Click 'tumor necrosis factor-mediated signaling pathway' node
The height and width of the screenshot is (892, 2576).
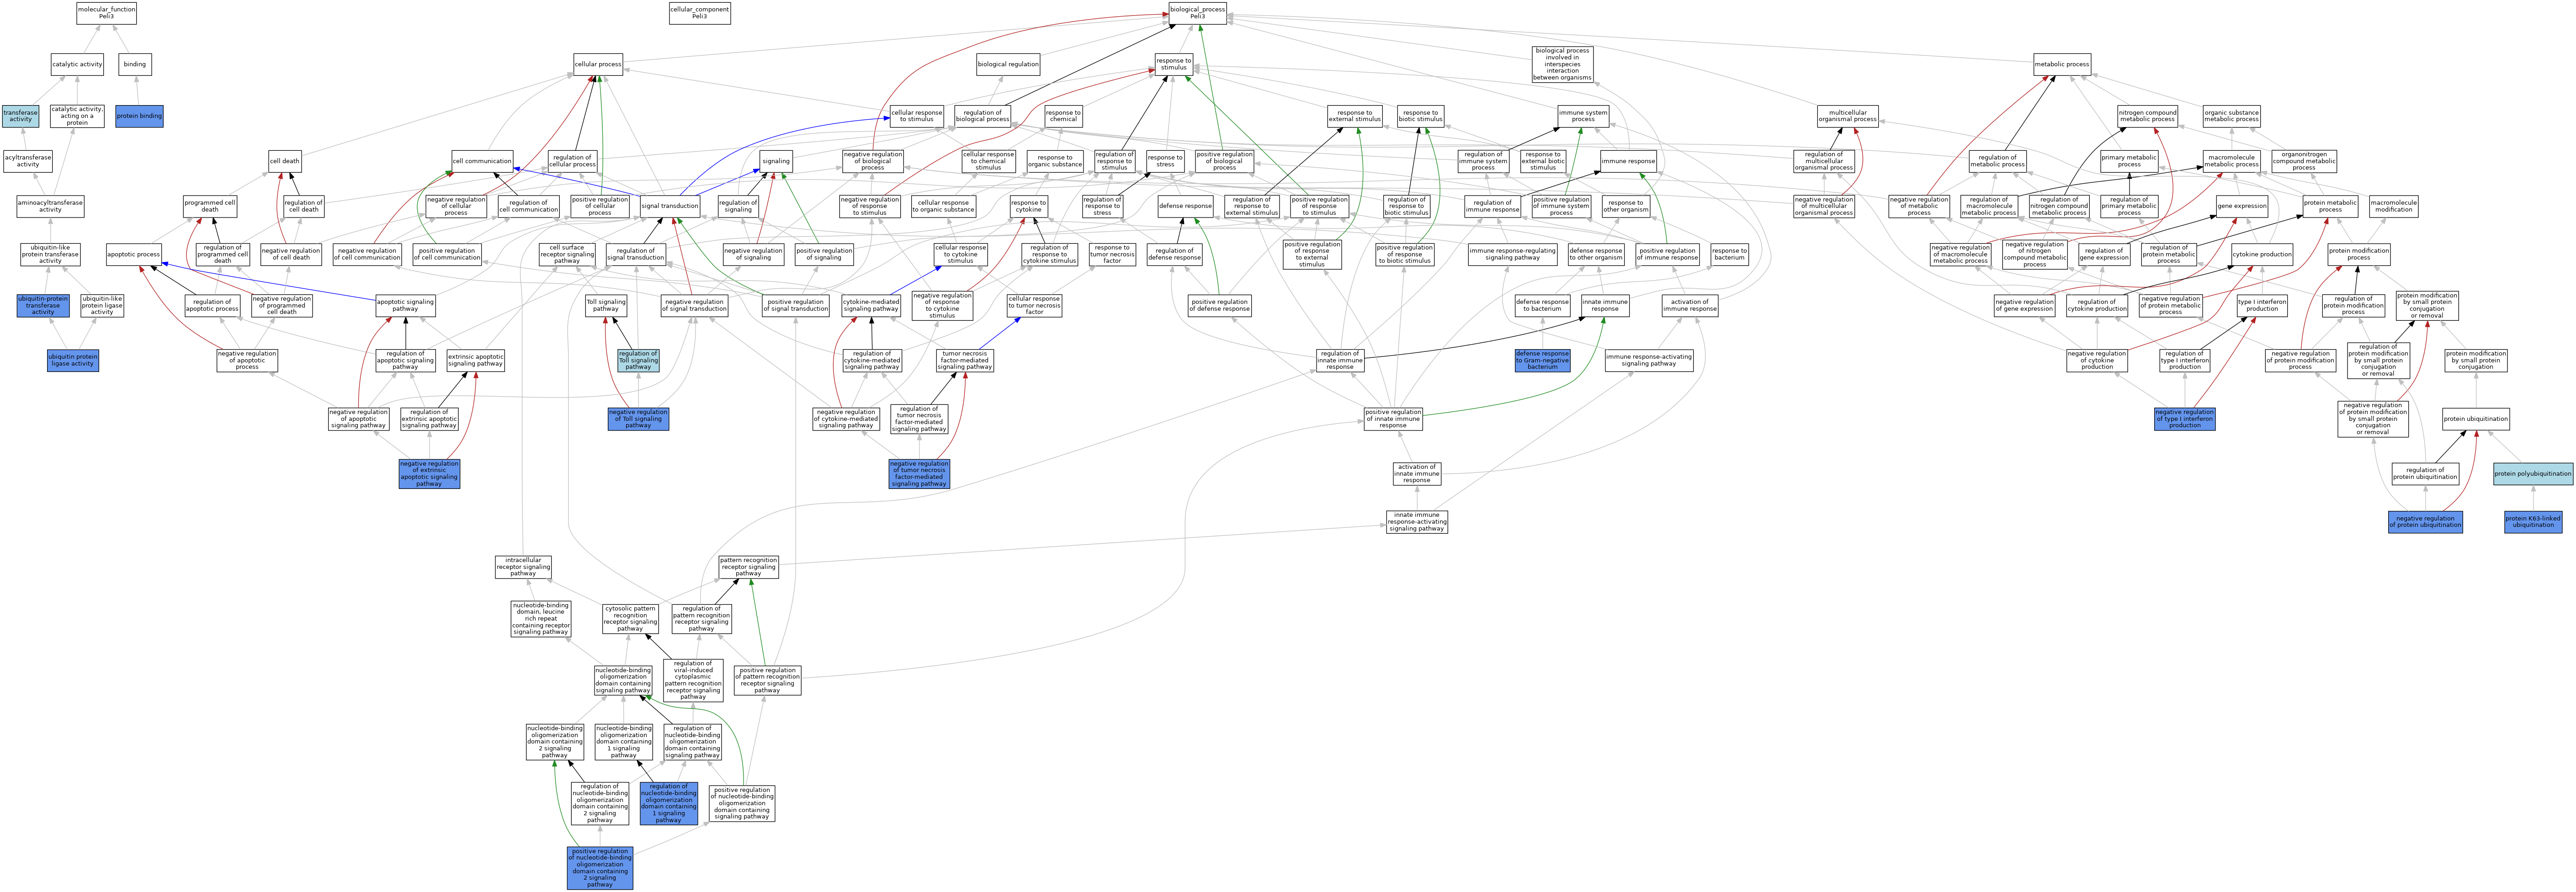[x=965, y=360]
